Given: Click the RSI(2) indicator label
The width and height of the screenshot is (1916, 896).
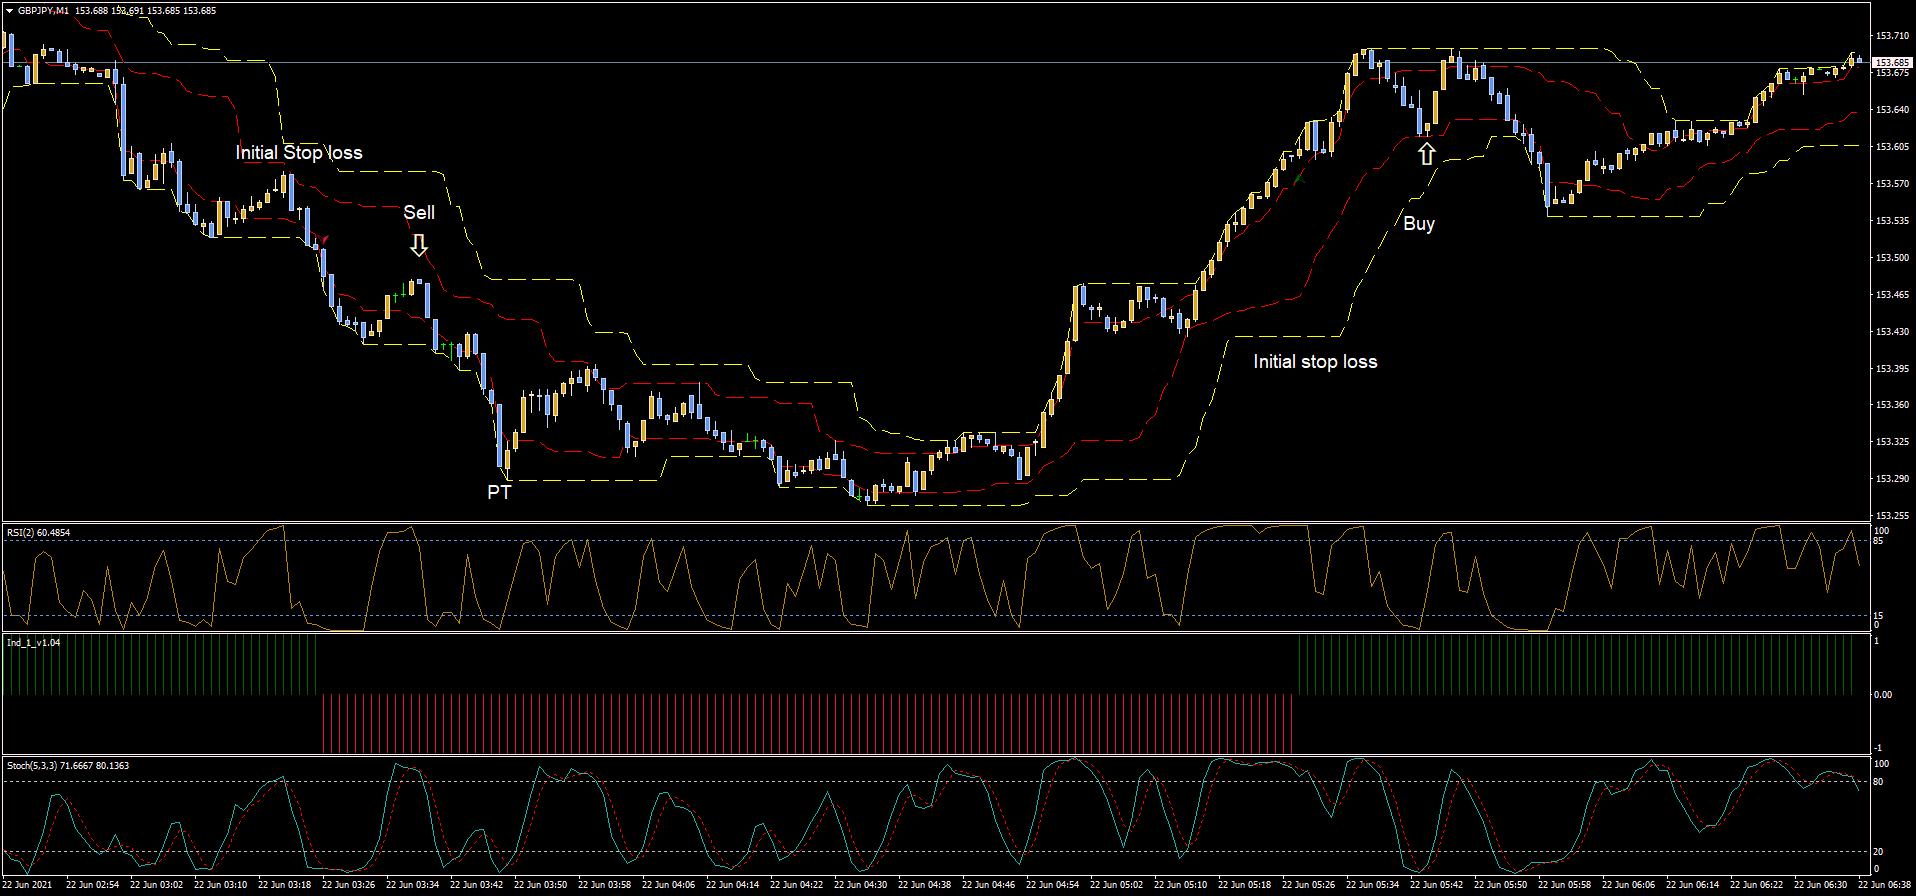Looking at the screenshot, I should tap(39, 533).
